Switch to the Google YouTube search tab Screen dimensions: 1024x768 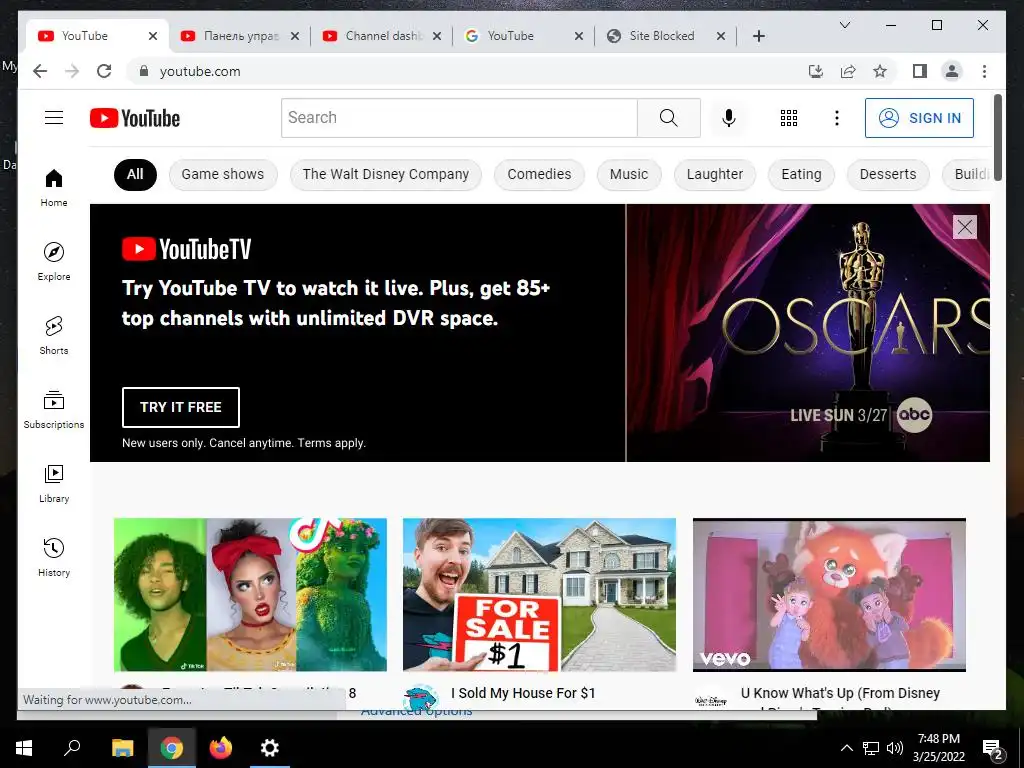click(522, 36)
